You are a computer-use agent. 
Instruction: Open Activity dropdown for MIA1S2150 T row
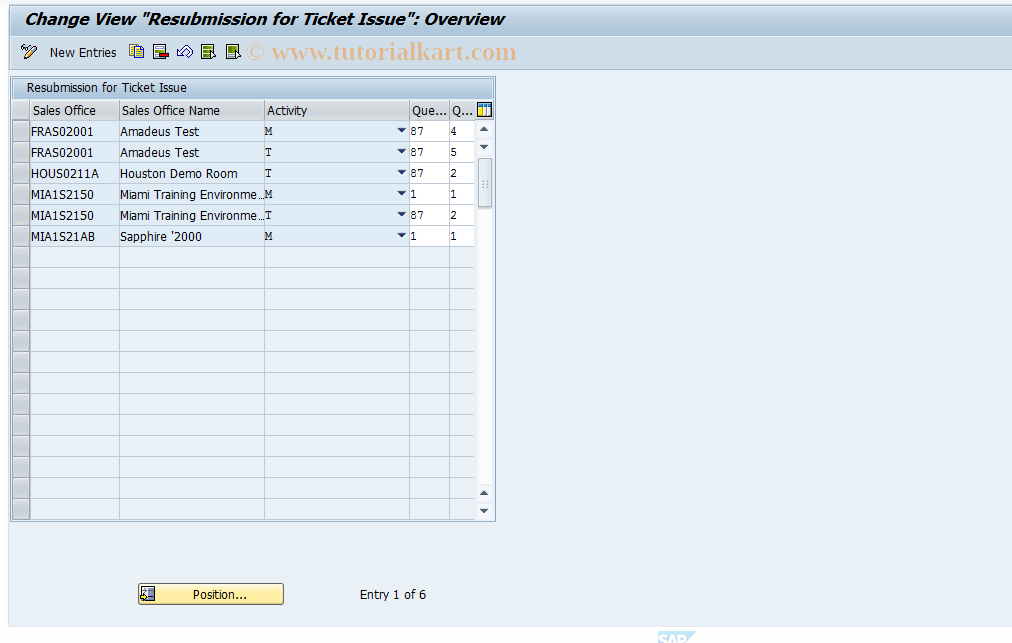tap(401, 215)
